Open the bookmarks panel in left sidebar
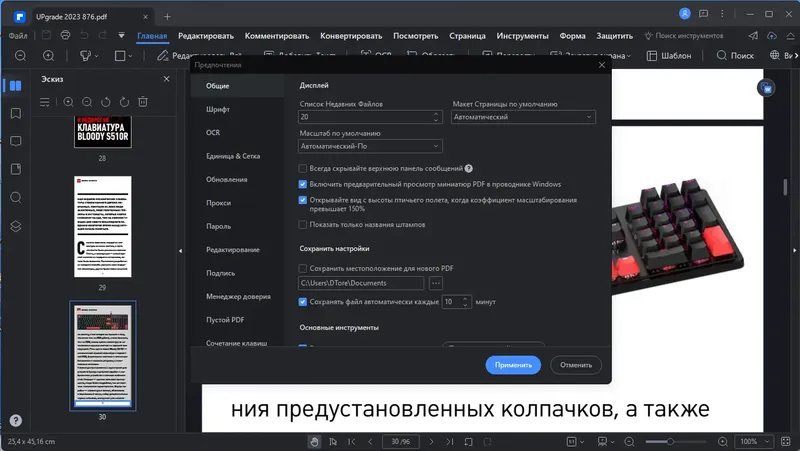The image size is (800, 451). pos(16,113)
